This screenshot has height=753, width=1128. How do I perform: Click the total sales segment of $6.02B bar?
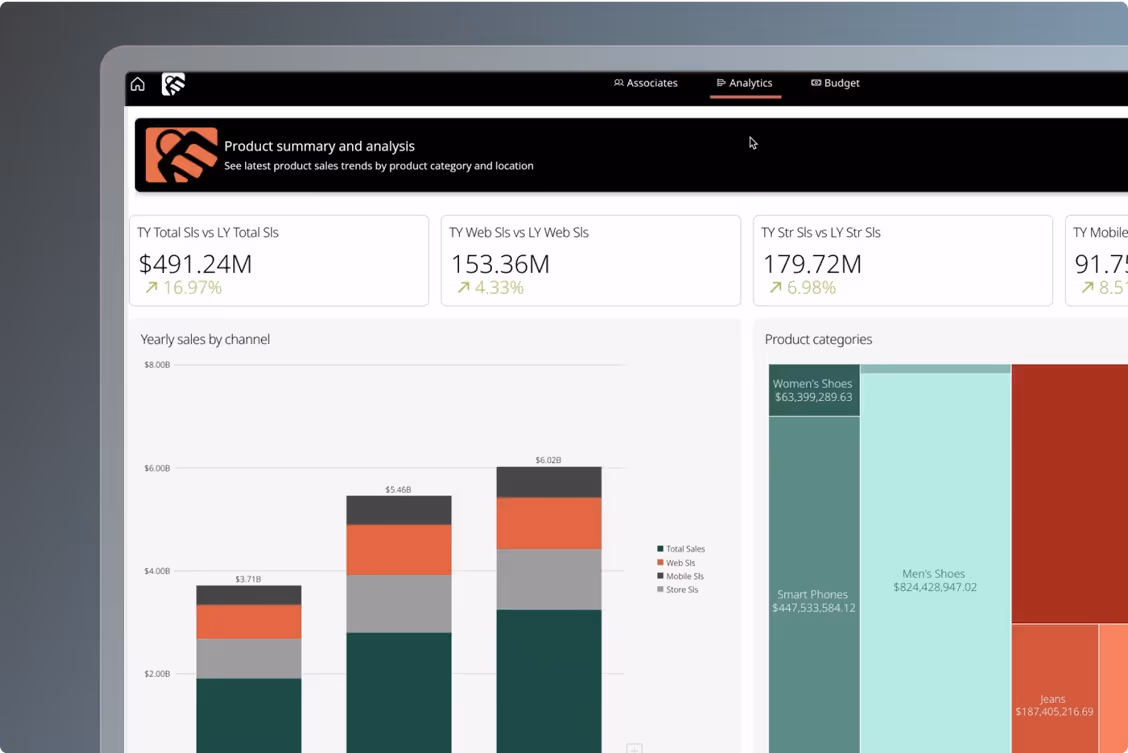coord(549,681)
